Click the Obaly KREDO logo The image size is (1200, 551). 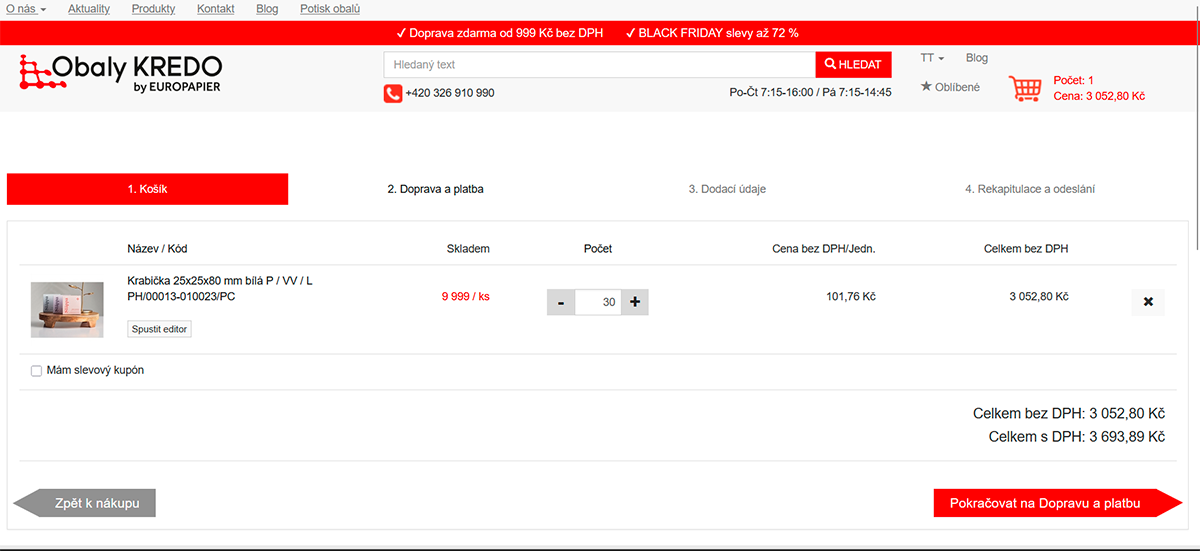120,74
